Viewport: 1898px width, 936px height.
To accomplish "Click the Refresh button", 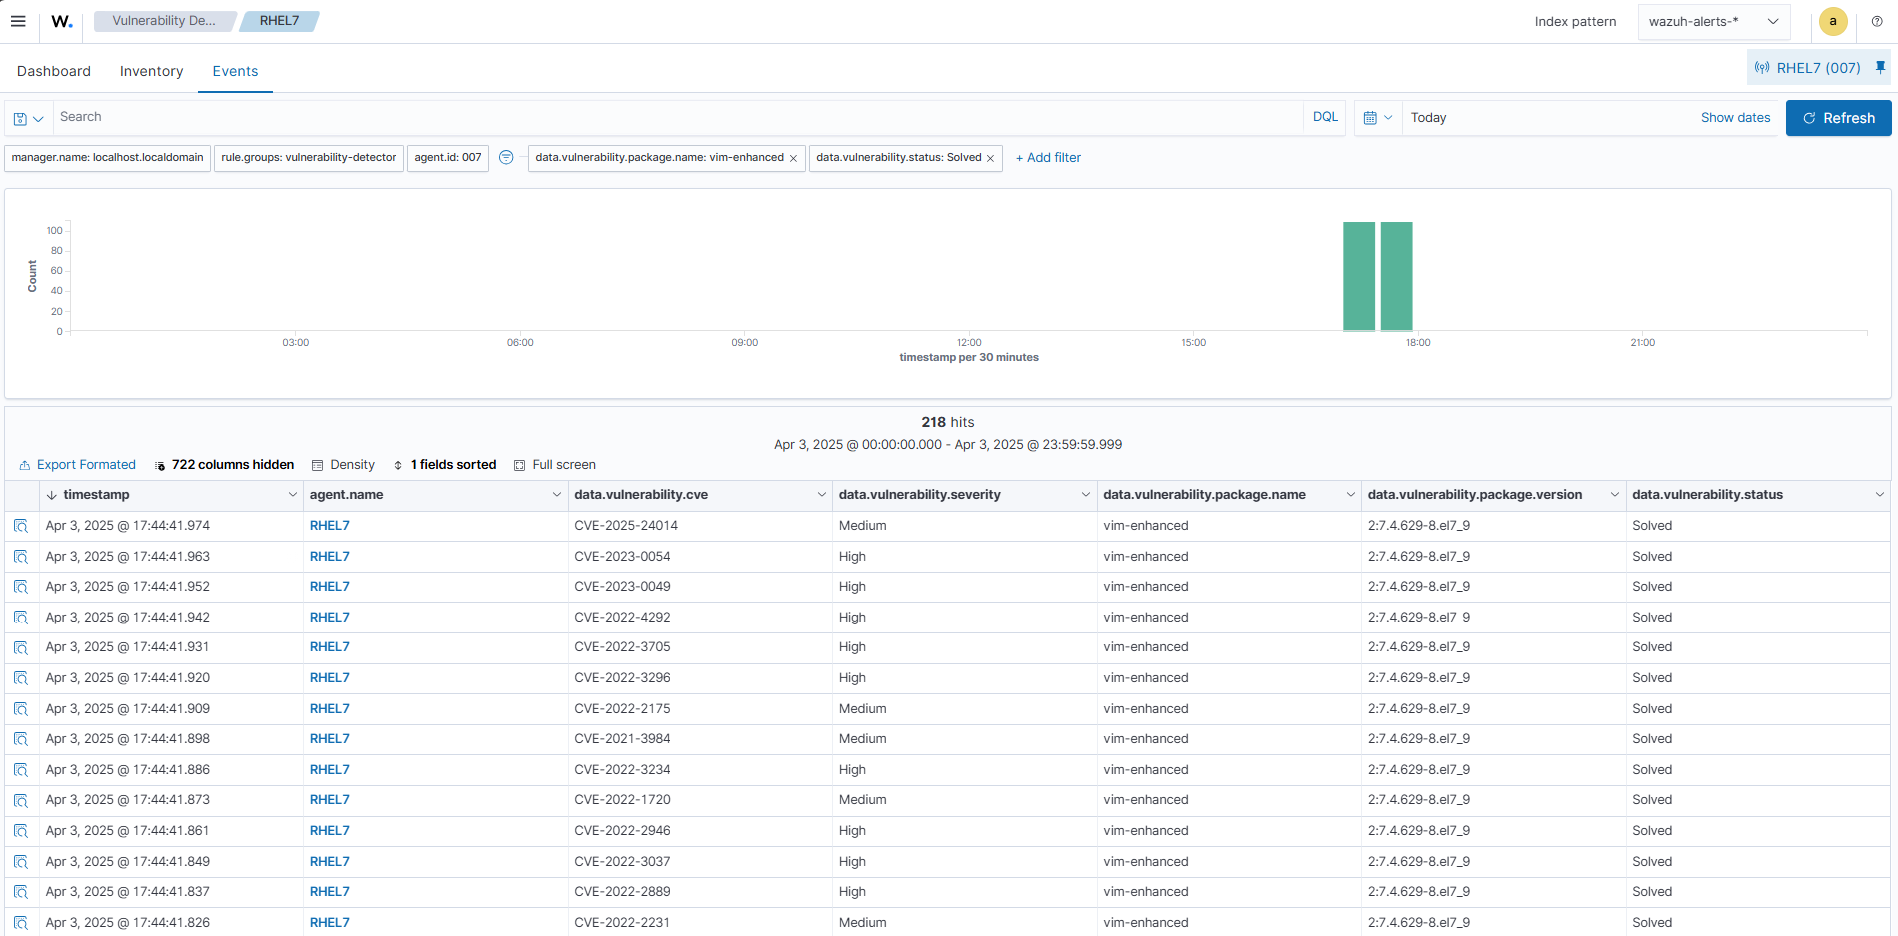I will [1838, 118].
